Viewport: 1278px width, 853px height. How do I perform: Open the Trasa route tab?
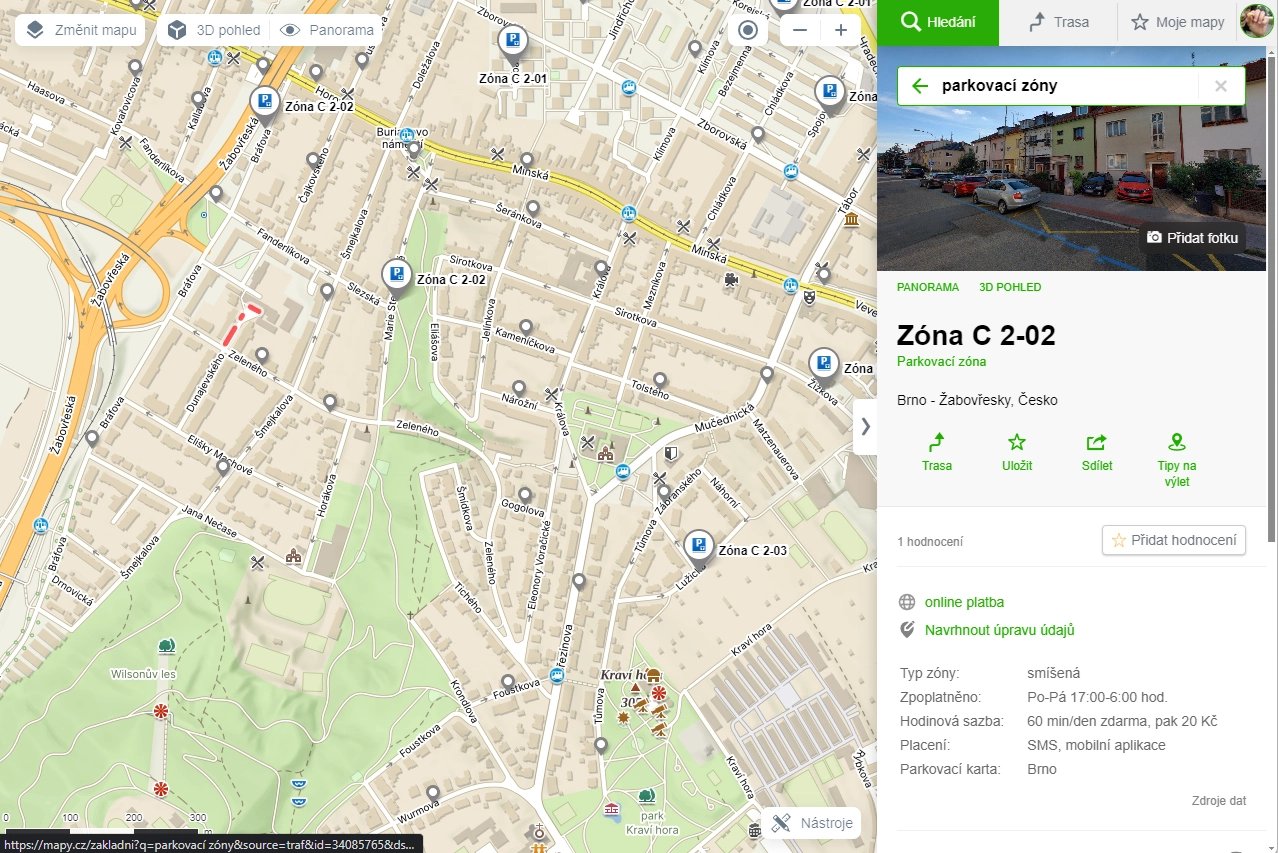[x=1059, y=22]
